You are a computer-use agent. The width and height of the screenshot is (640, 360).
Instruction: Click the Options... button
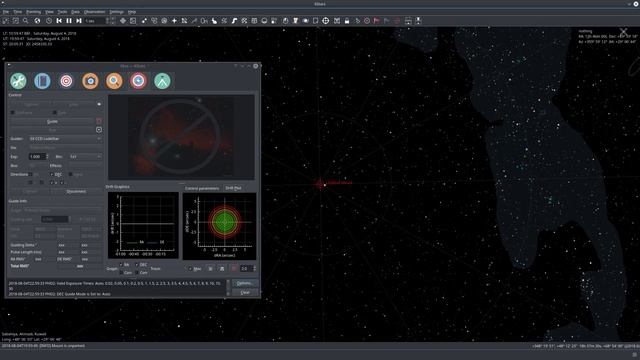coord(245,283)
